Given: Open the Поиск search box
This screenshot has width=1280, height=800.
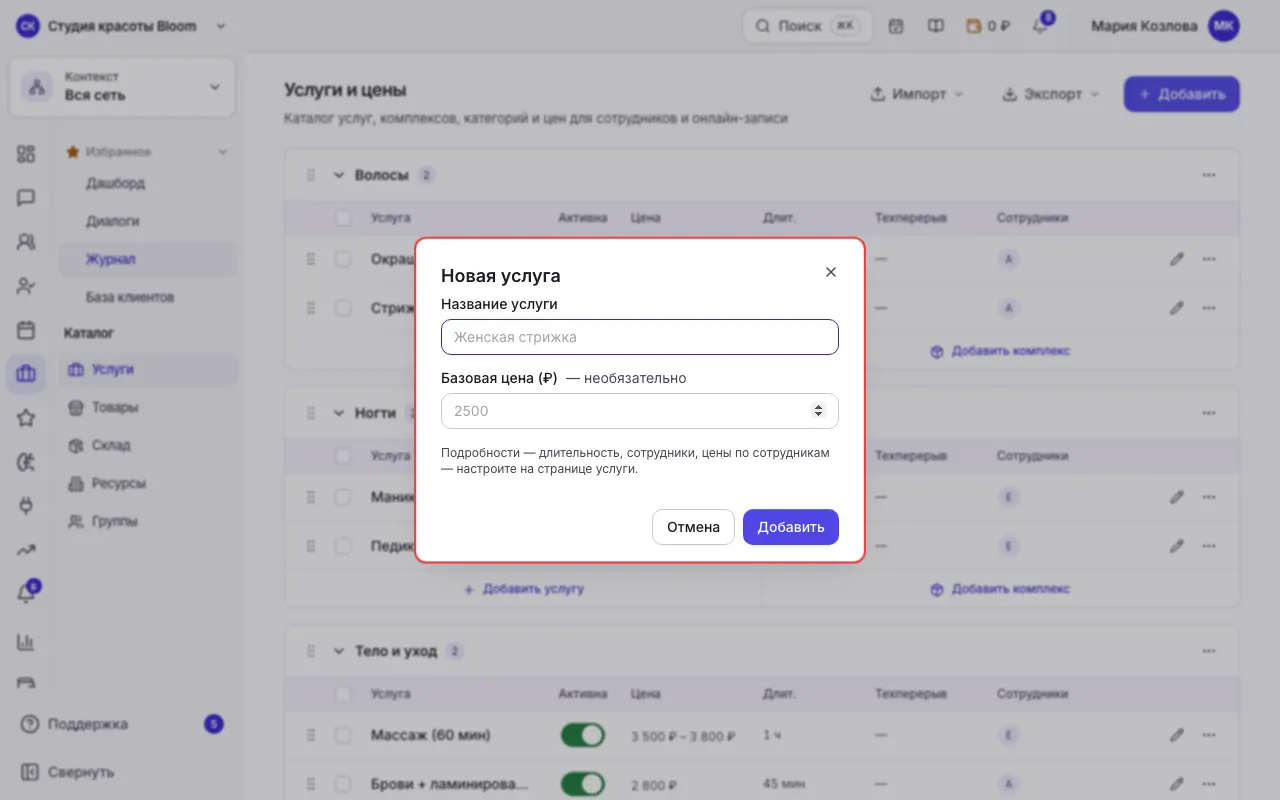Looking at the screenshot, I should [x=807, y=26].
